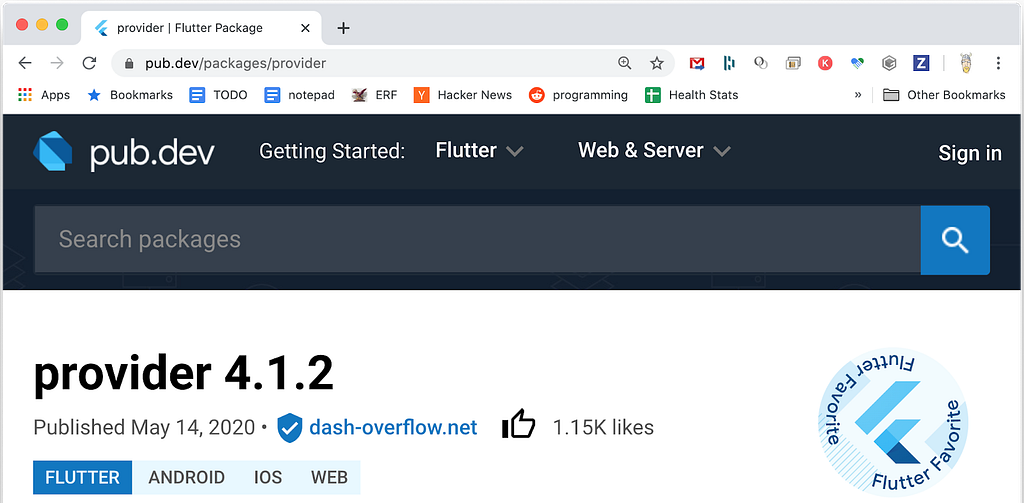Viewport: 1024px width, 503px height.
Task: Click the browser back arrow
Action: [25, 63]
